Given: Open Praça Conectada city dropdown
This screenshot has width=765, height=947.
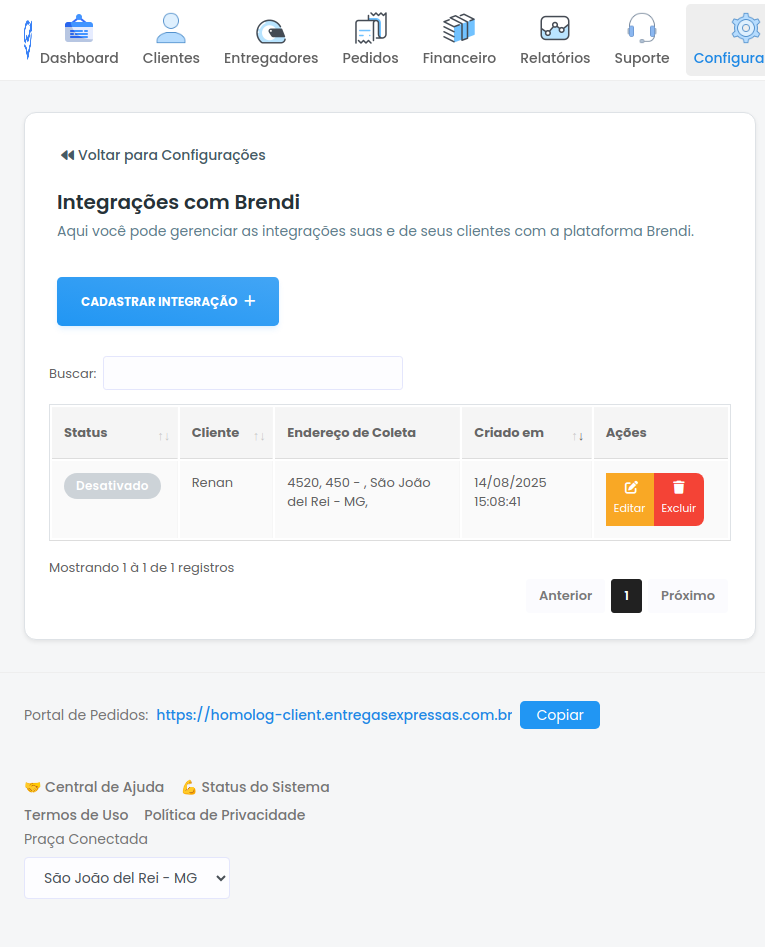Looking at the screenshot, I should point(127,878).
